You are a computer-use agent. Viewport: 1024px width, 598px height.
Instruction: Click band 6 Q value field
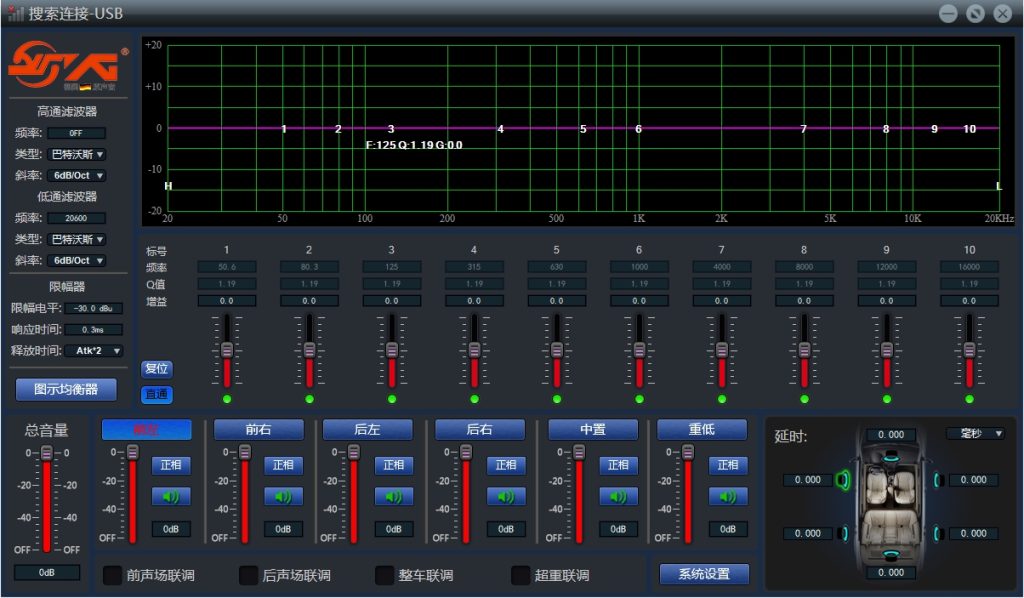coord(639,284)
